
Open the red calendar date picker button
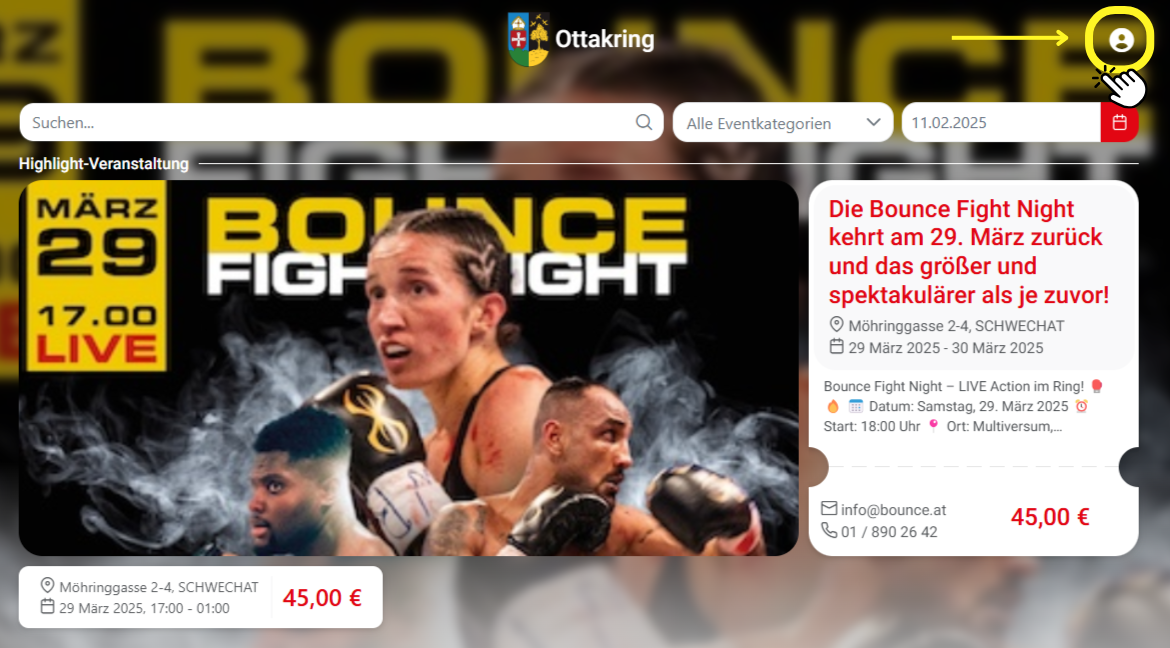point(1119,122)
